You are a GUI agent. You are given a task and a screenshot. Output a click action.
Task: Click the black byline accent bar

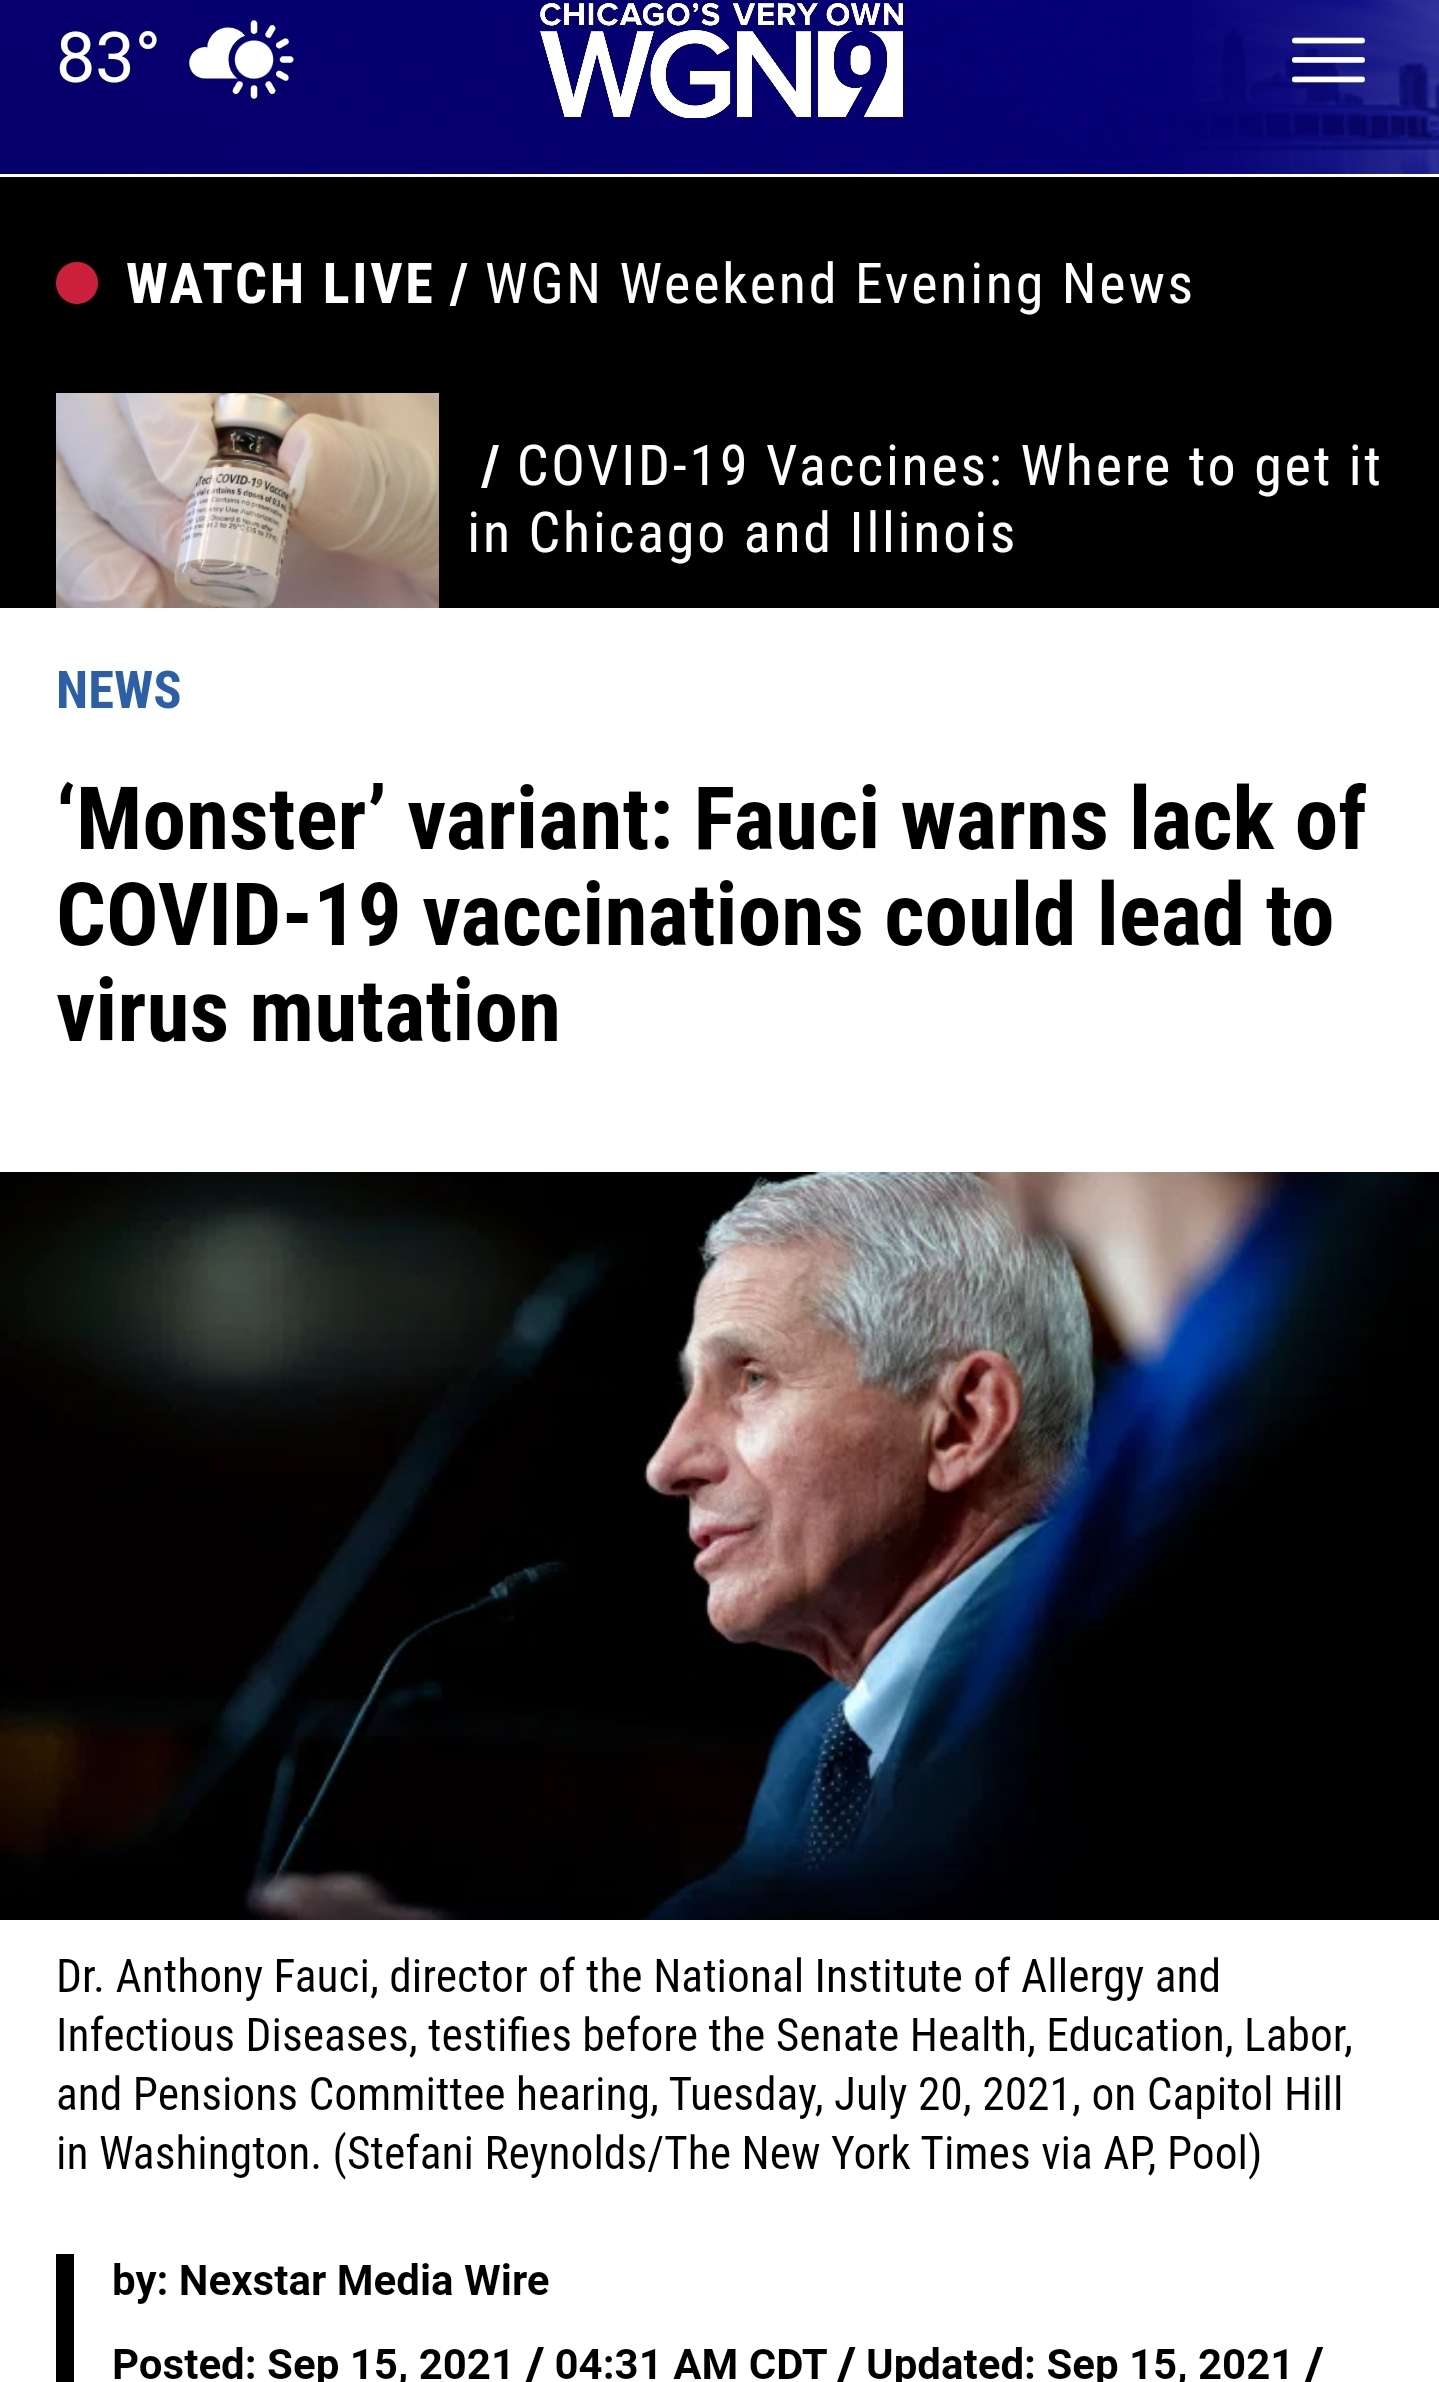point(65,2318)
